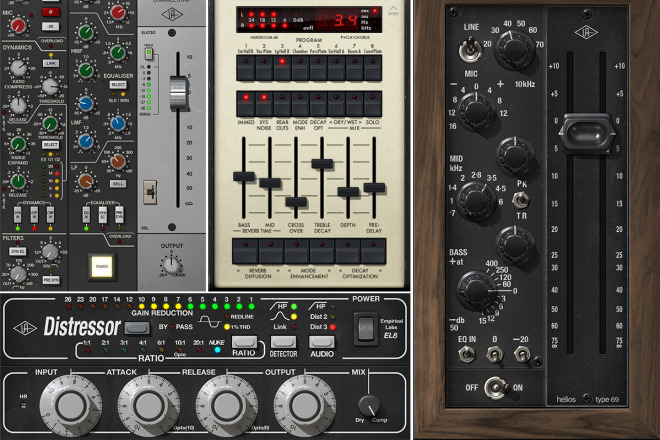Click the reverb PRE-DELAY slider
Viewport: 660px width, 440px height.
374,188
